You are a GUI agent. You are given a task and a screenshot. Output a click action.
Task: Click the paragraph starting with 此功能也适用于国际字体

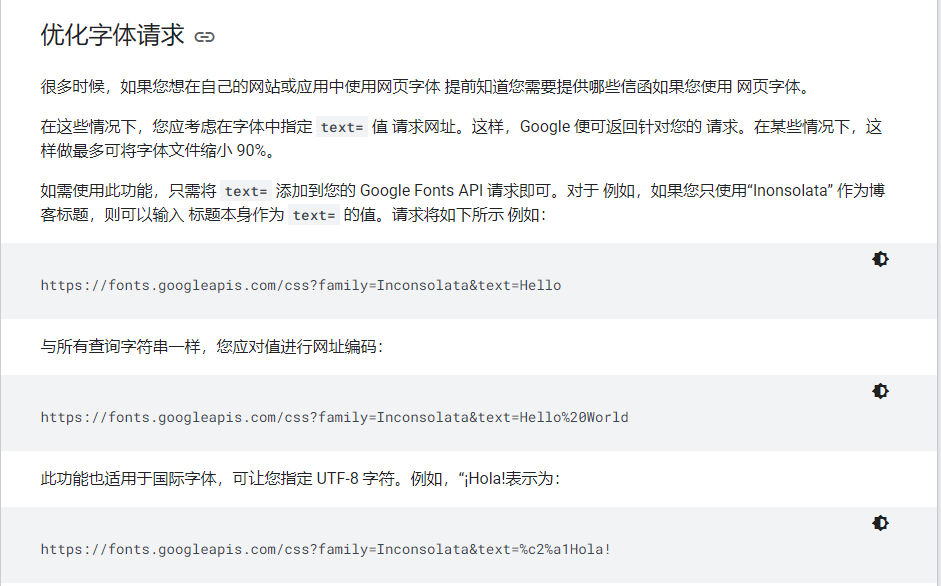click(x=300, y=479)
